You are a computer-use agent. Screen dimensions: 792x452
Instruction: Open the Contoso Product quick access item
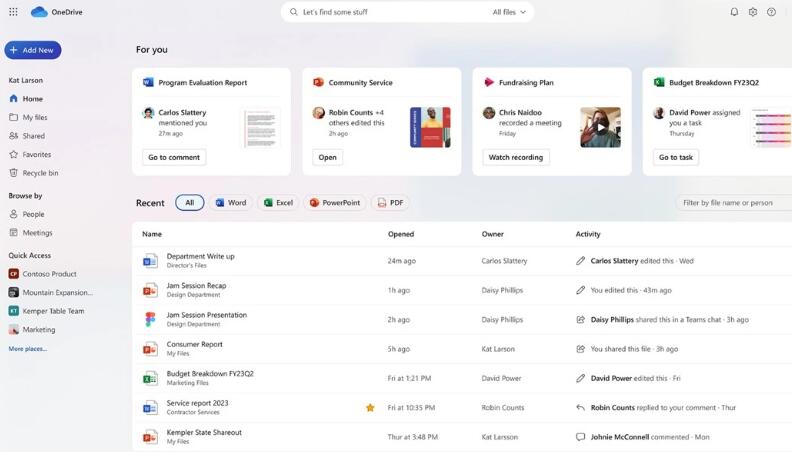click(51, 274)
